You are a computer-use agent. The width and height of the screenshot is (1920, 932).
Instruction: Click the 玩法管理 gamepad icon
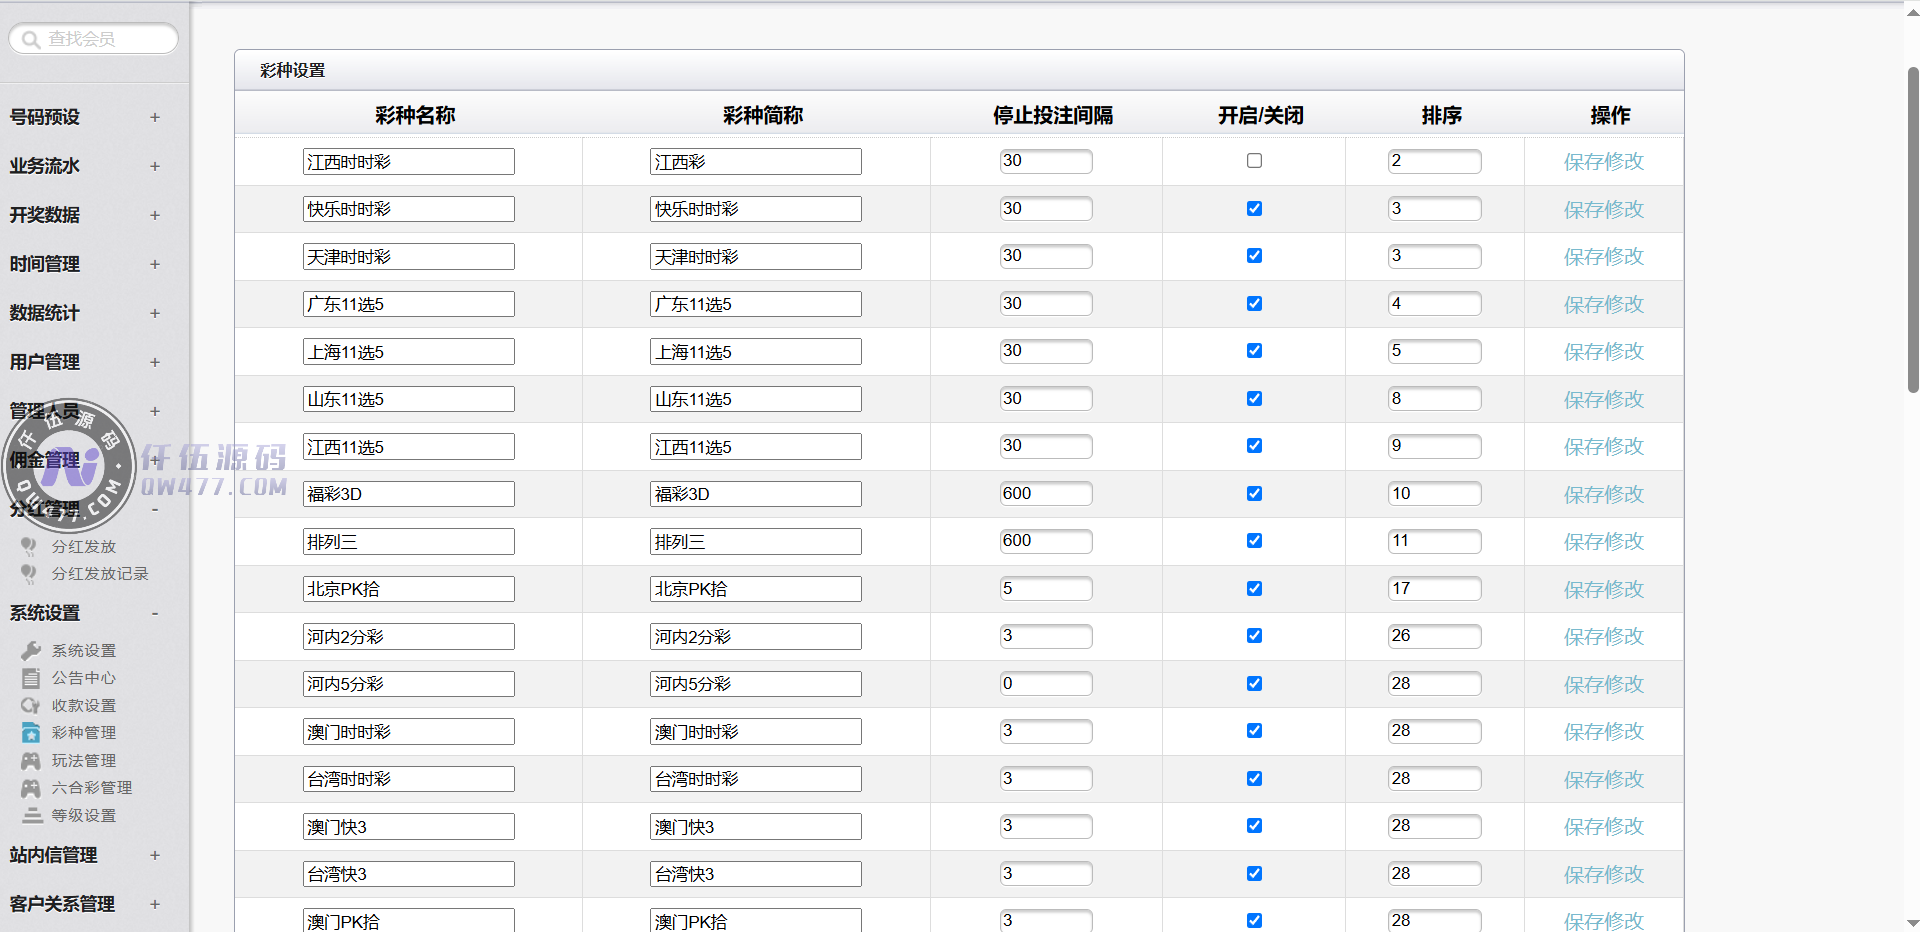pos(31,761)
